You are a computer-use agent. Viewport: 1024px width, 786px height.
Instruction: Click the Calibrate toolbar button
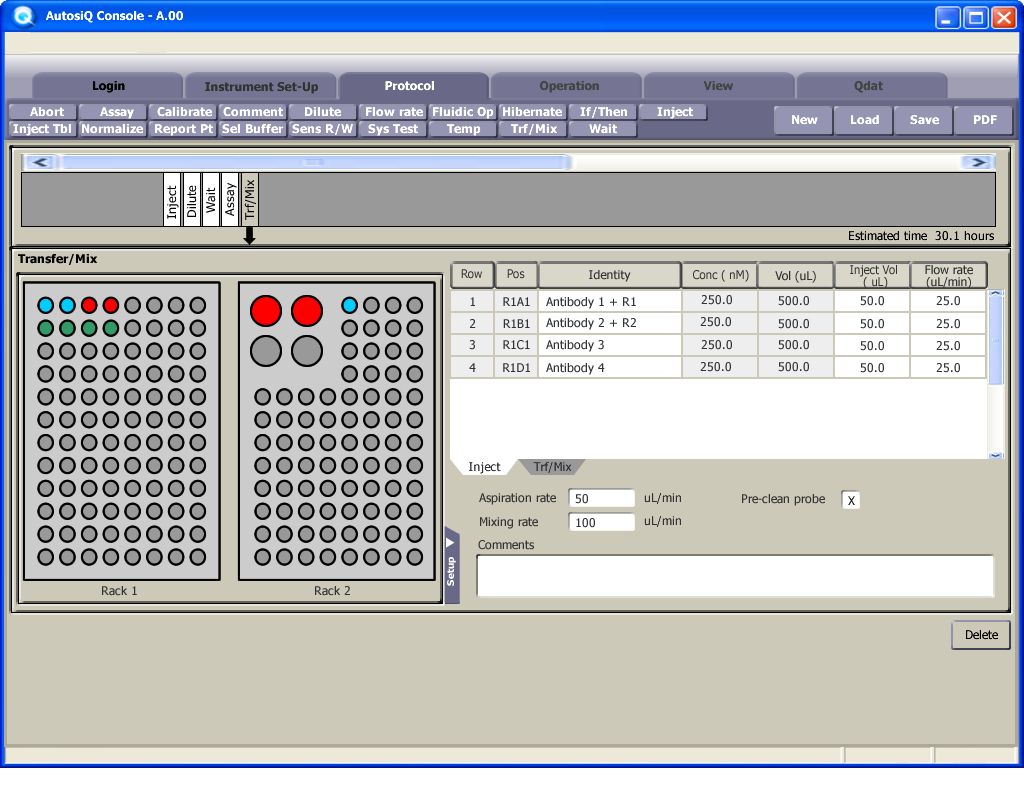[x=184, y=112]
